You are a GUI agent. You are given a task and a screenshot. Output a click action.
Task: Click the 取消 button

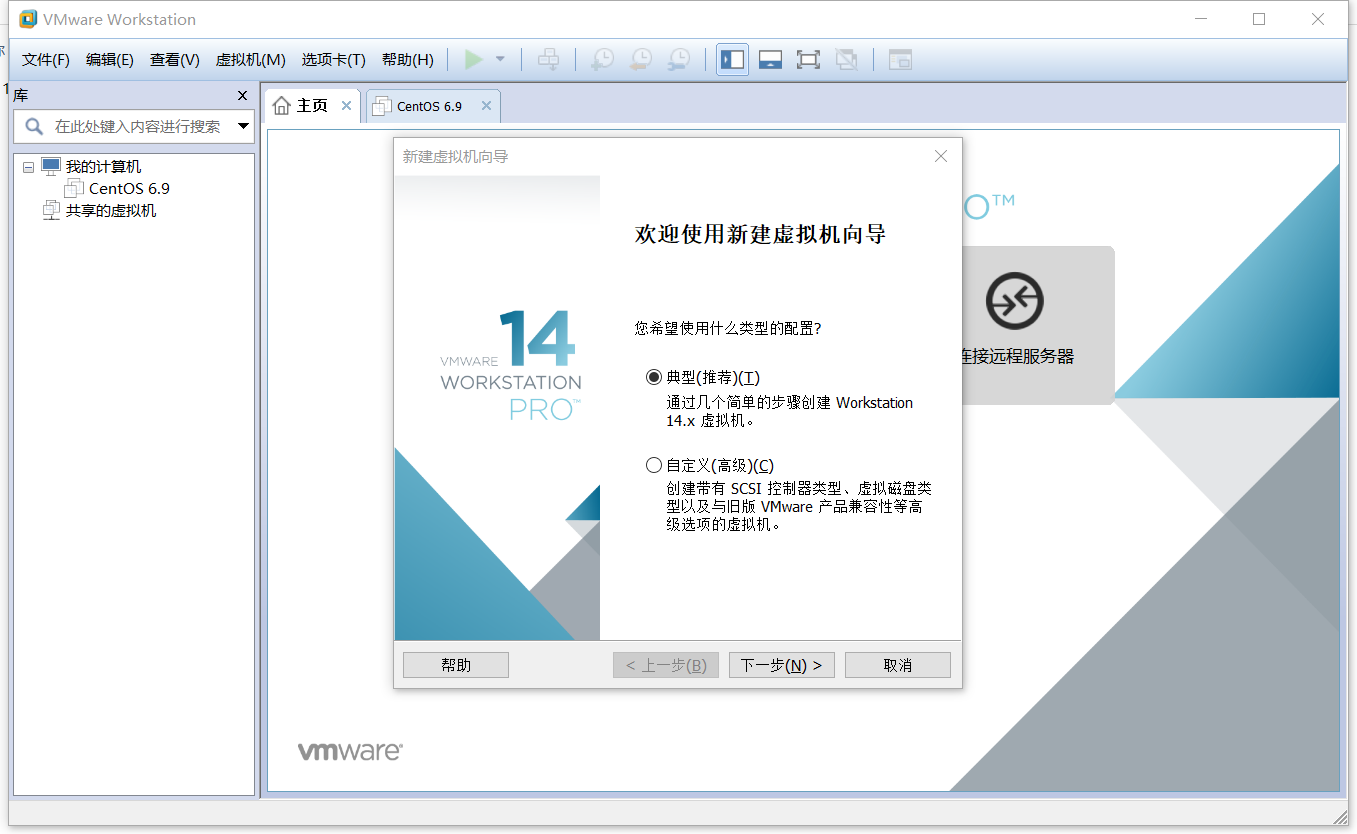coord(898,665)
